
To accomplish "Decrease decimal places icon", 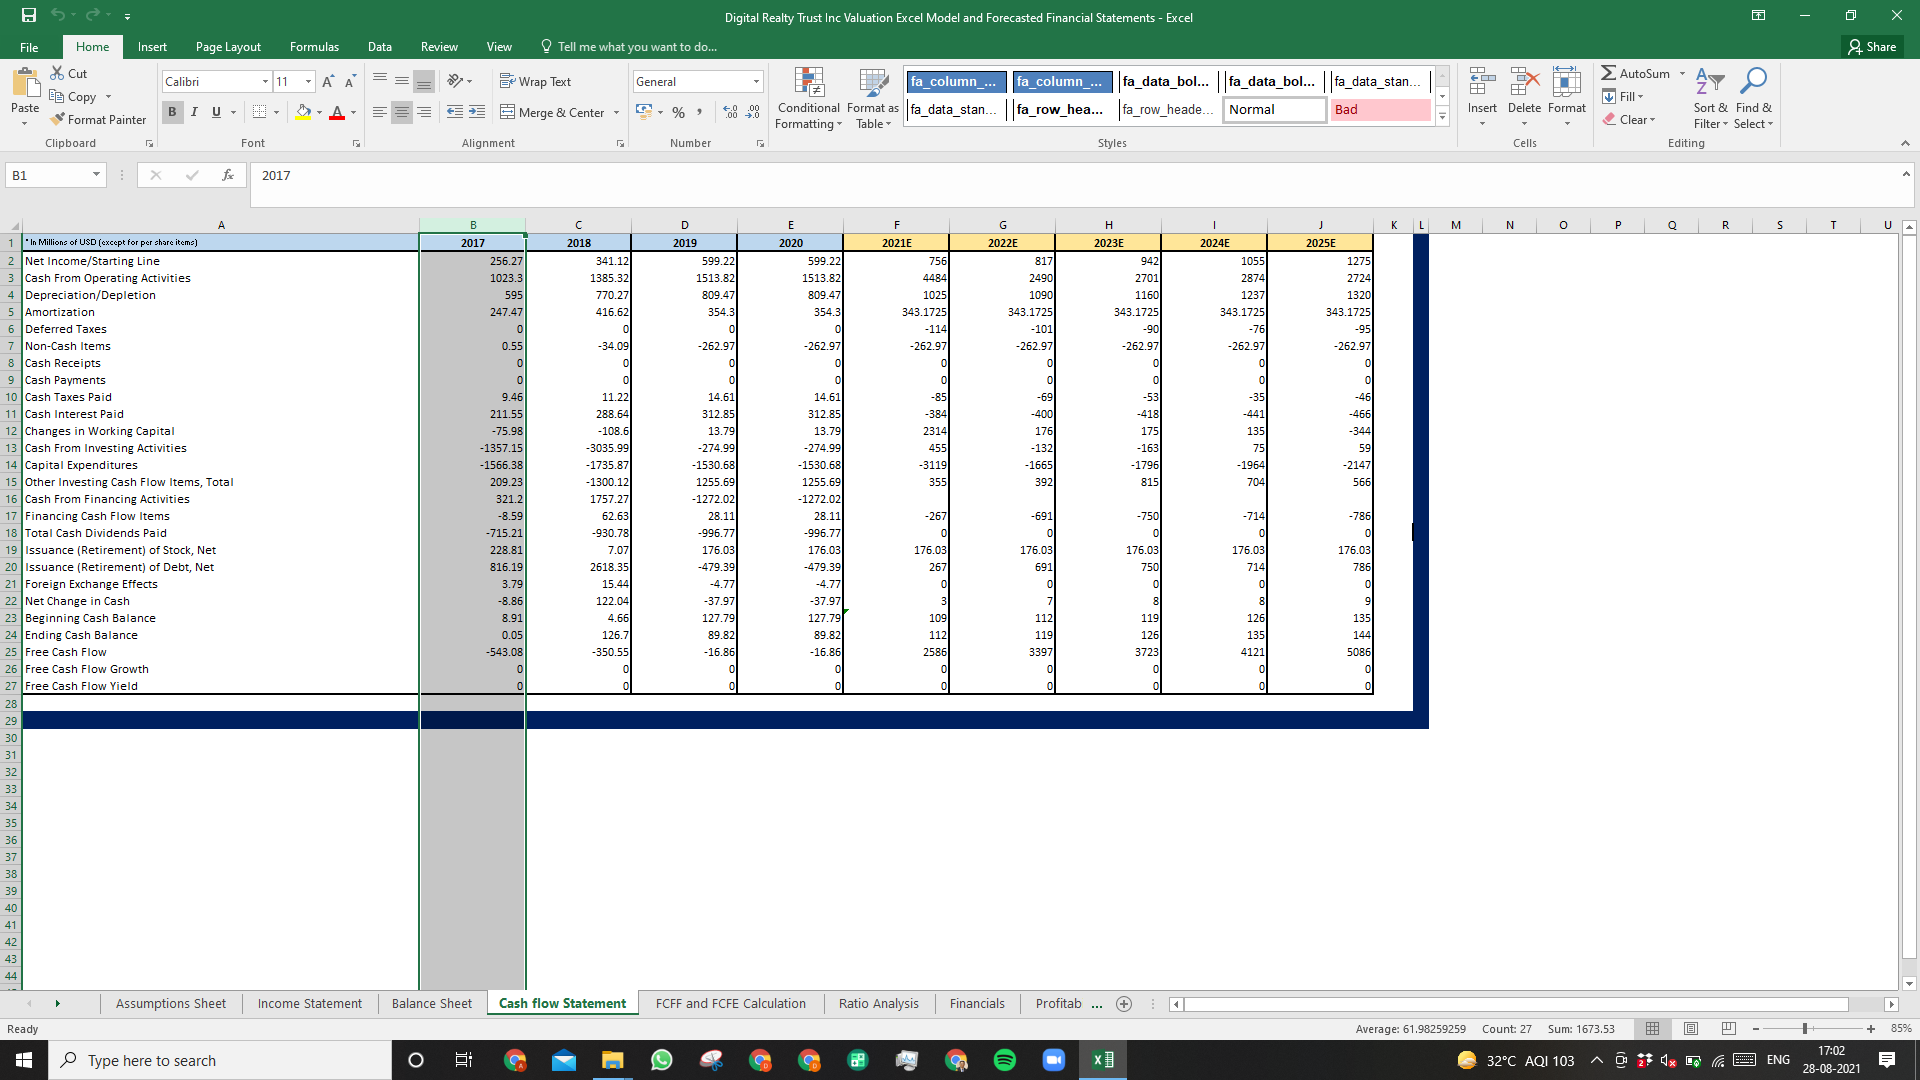I will point(753,112).
